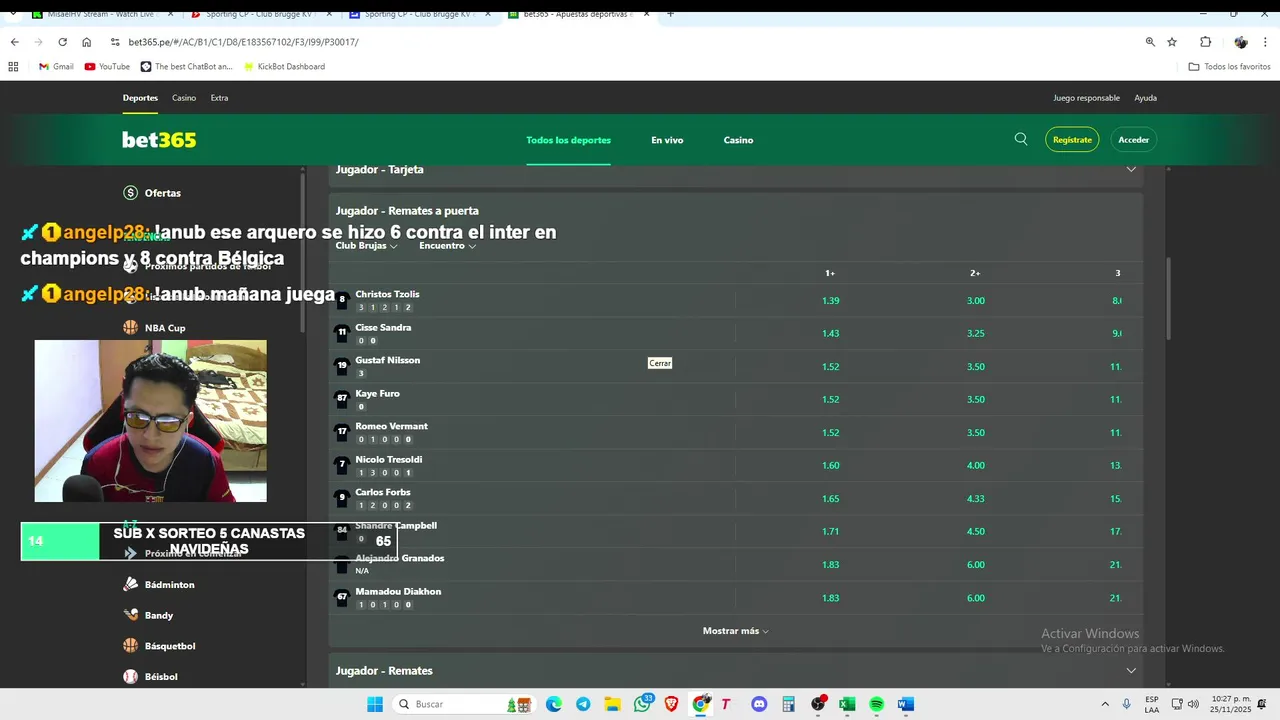Open Excel from the taskbar
Image resolution: width=1280 pixels, height=720 pixels.
click(847, 704)
